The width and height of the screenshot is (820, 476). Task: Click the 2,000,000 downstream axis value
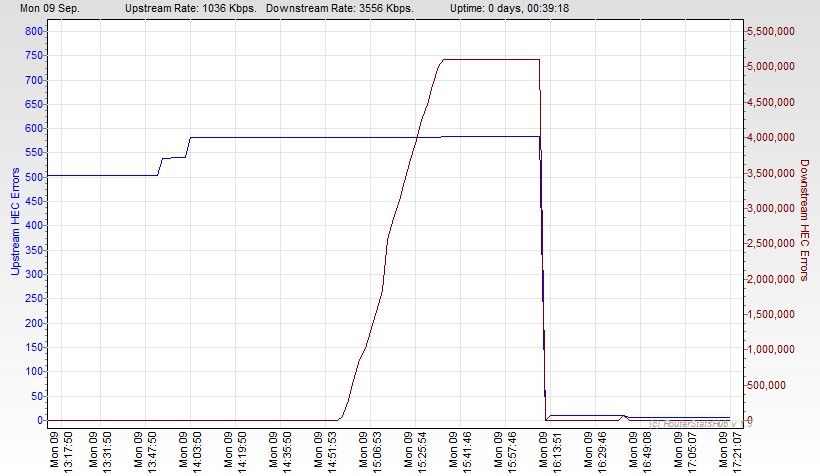(x=771, y=279)
